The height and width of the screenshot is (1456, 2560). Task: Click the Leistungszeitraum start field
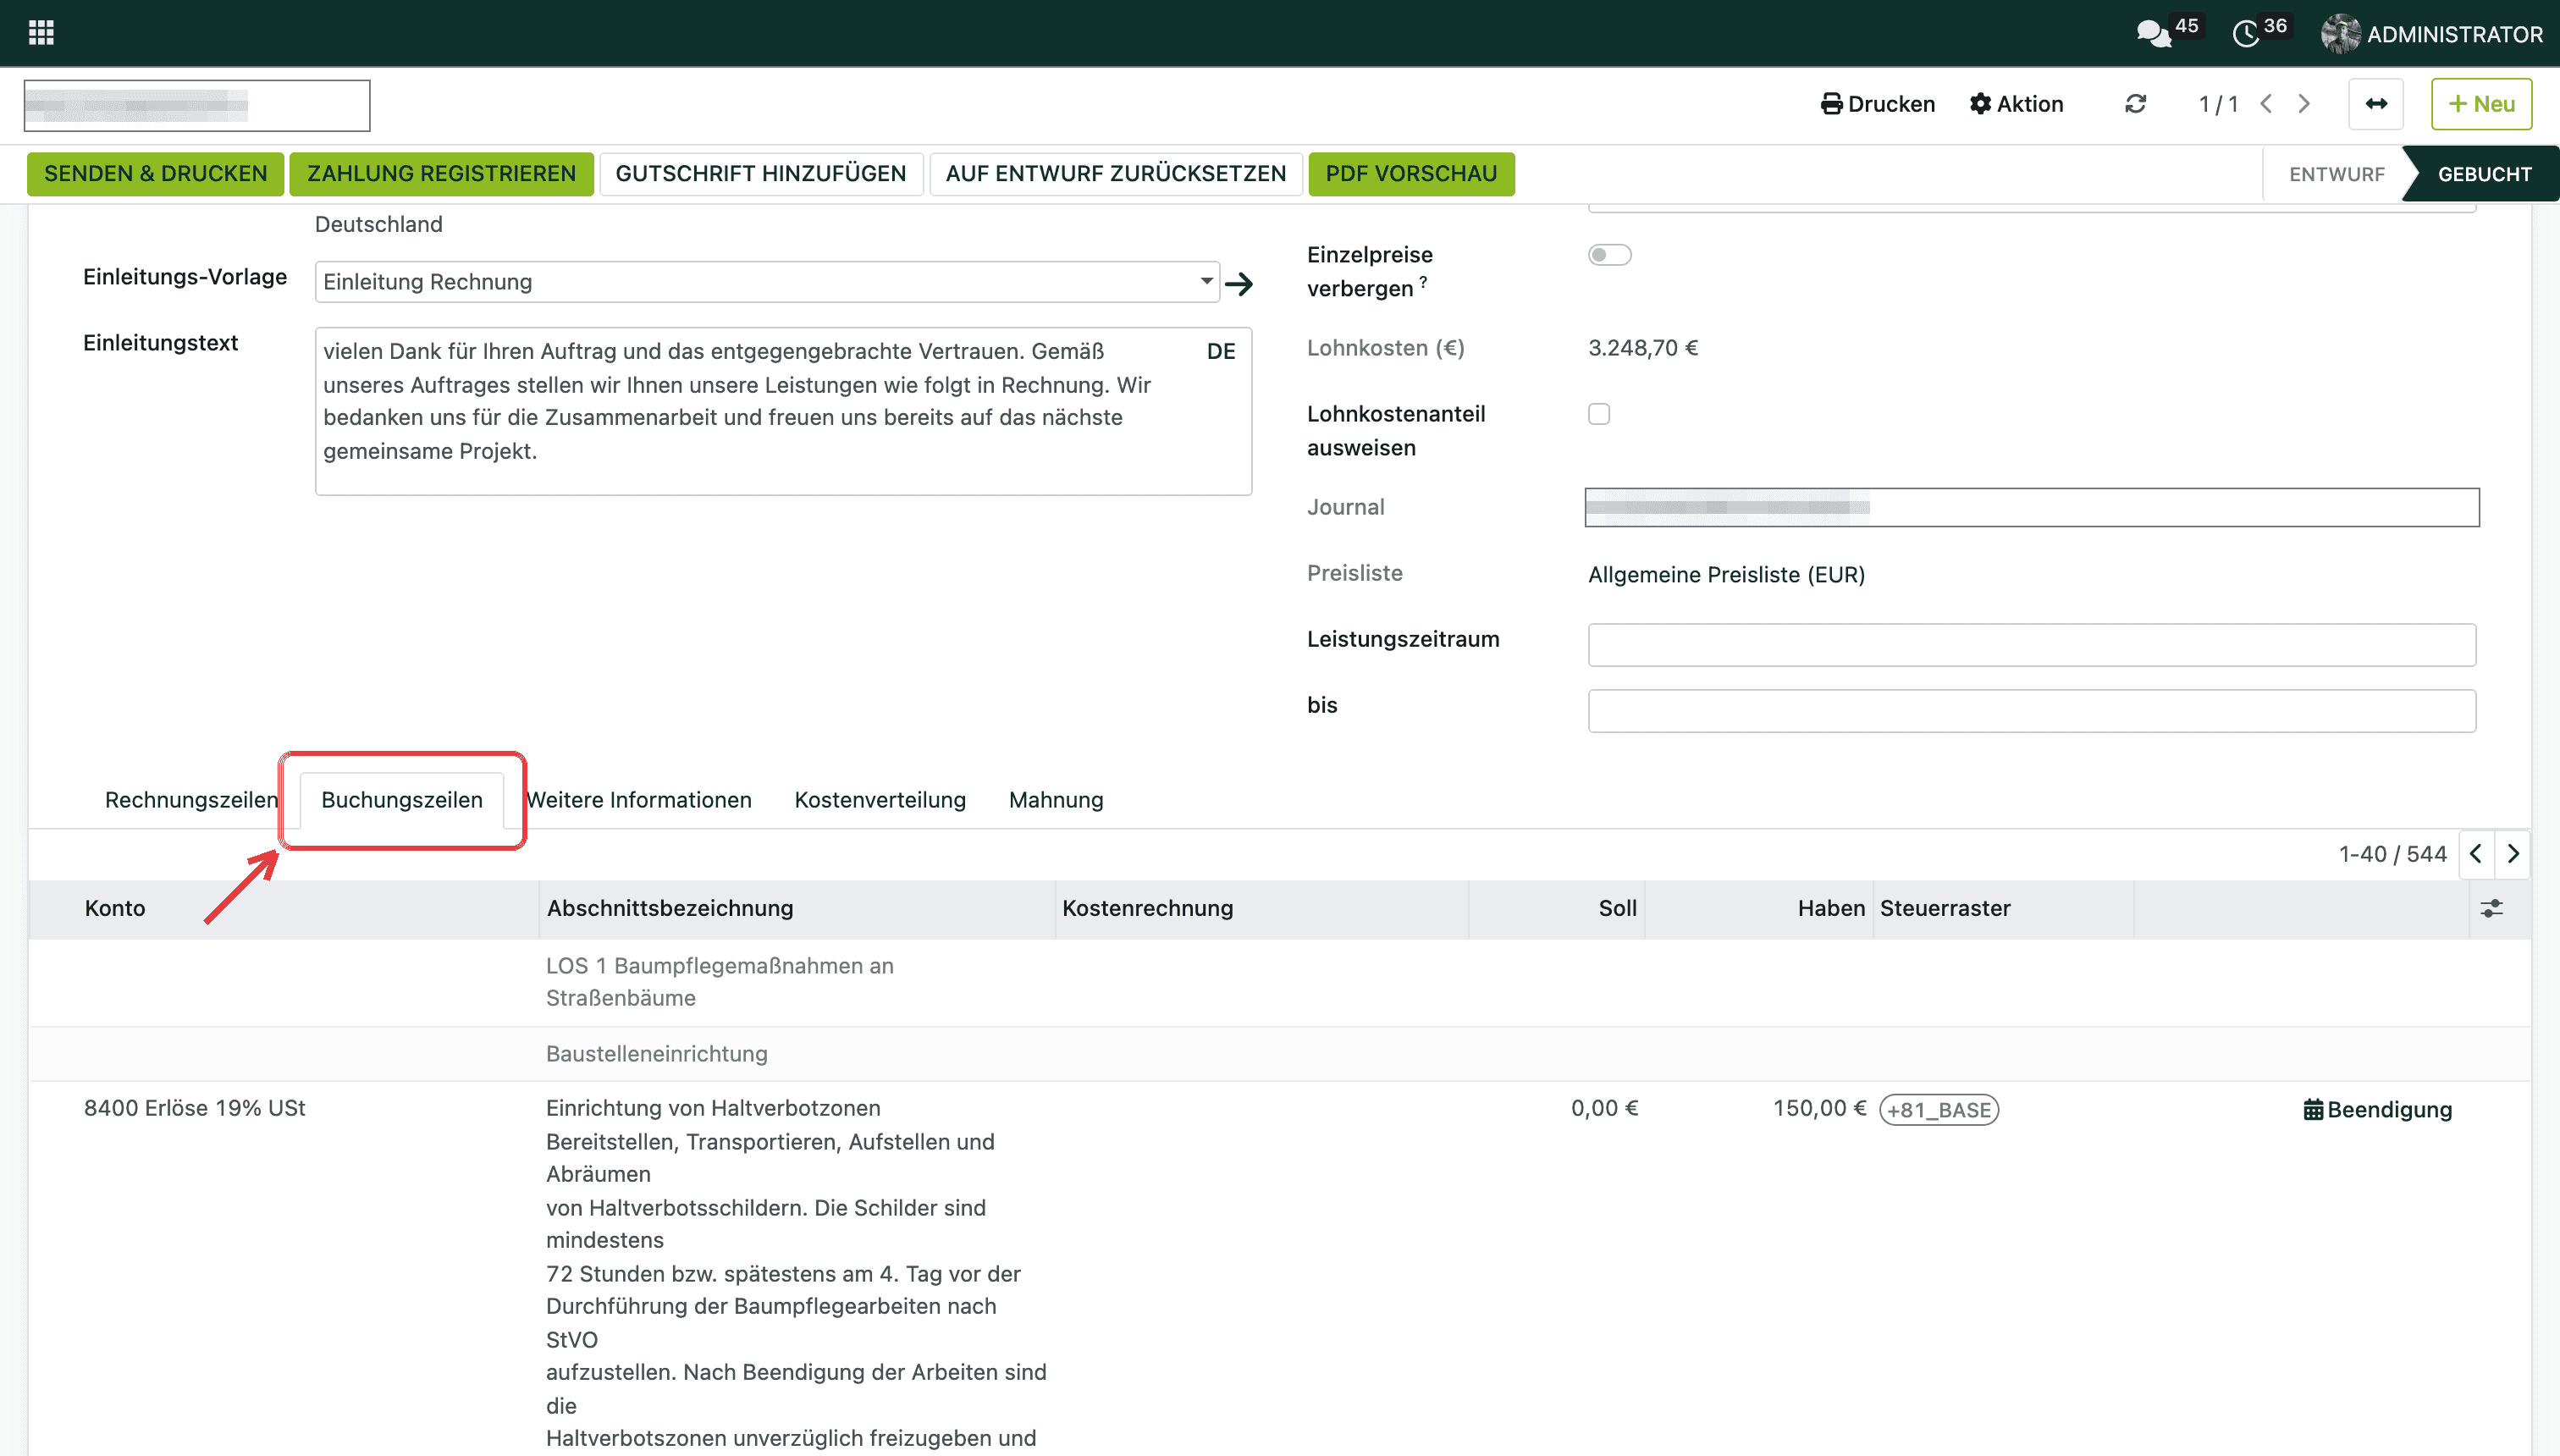point(2032,645)
